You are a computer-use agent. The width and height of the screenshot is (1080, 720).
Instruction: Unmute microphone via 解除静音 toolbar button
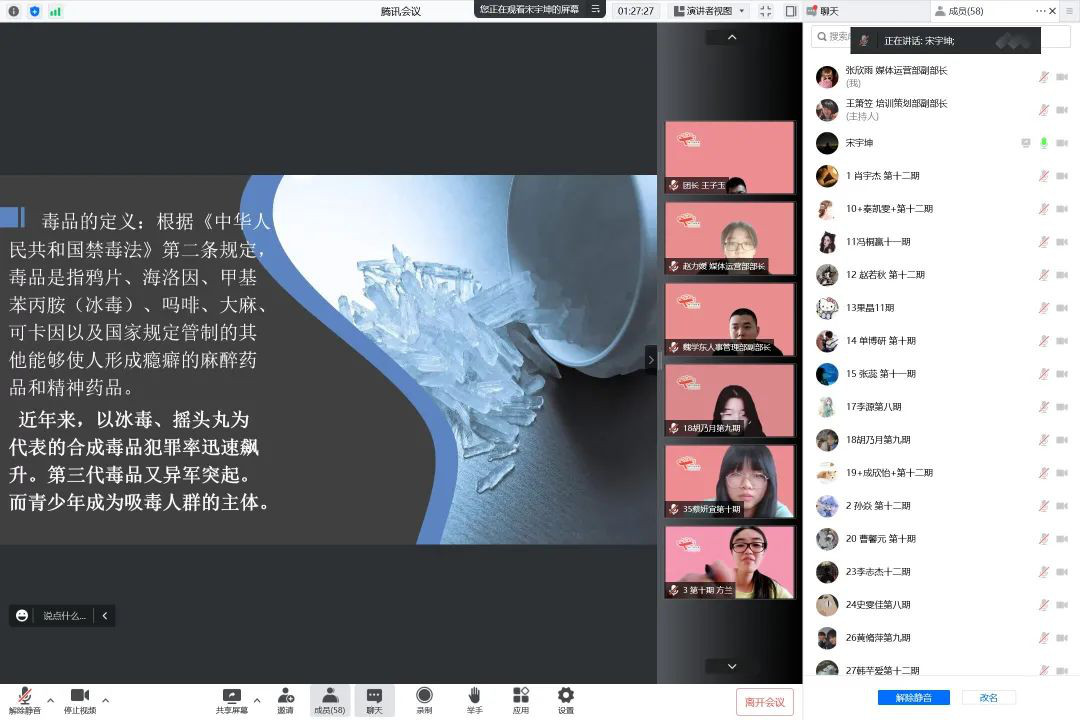23,697
